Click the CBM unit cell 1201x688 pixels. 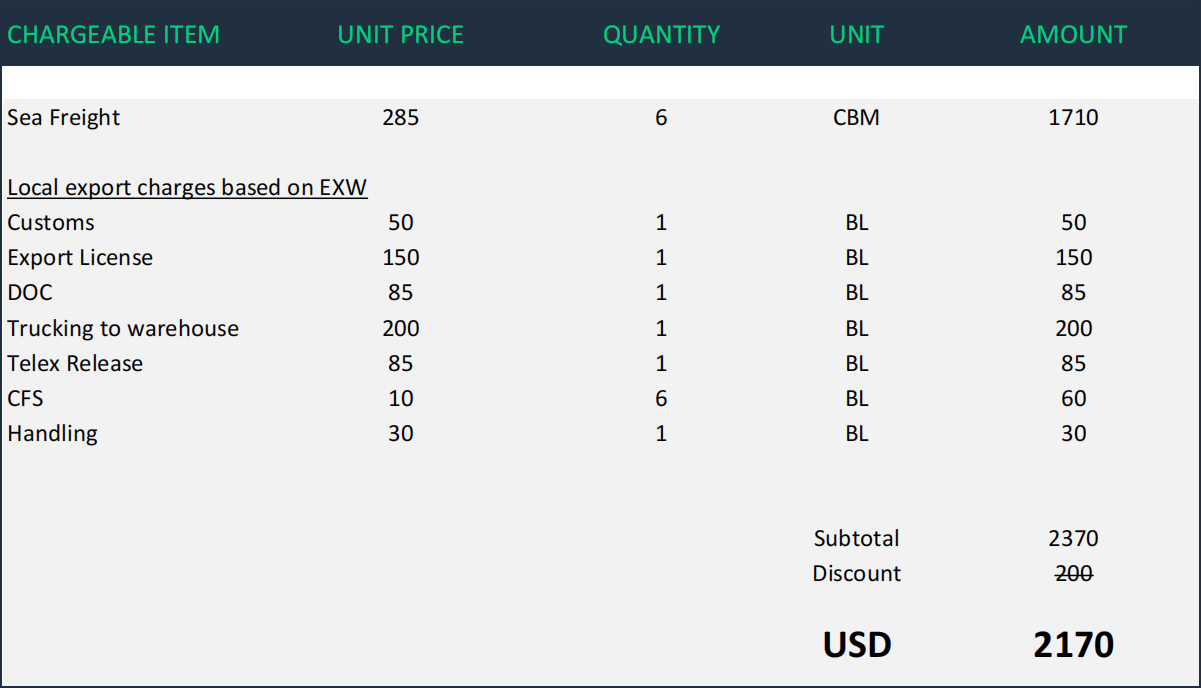point(856,118)
